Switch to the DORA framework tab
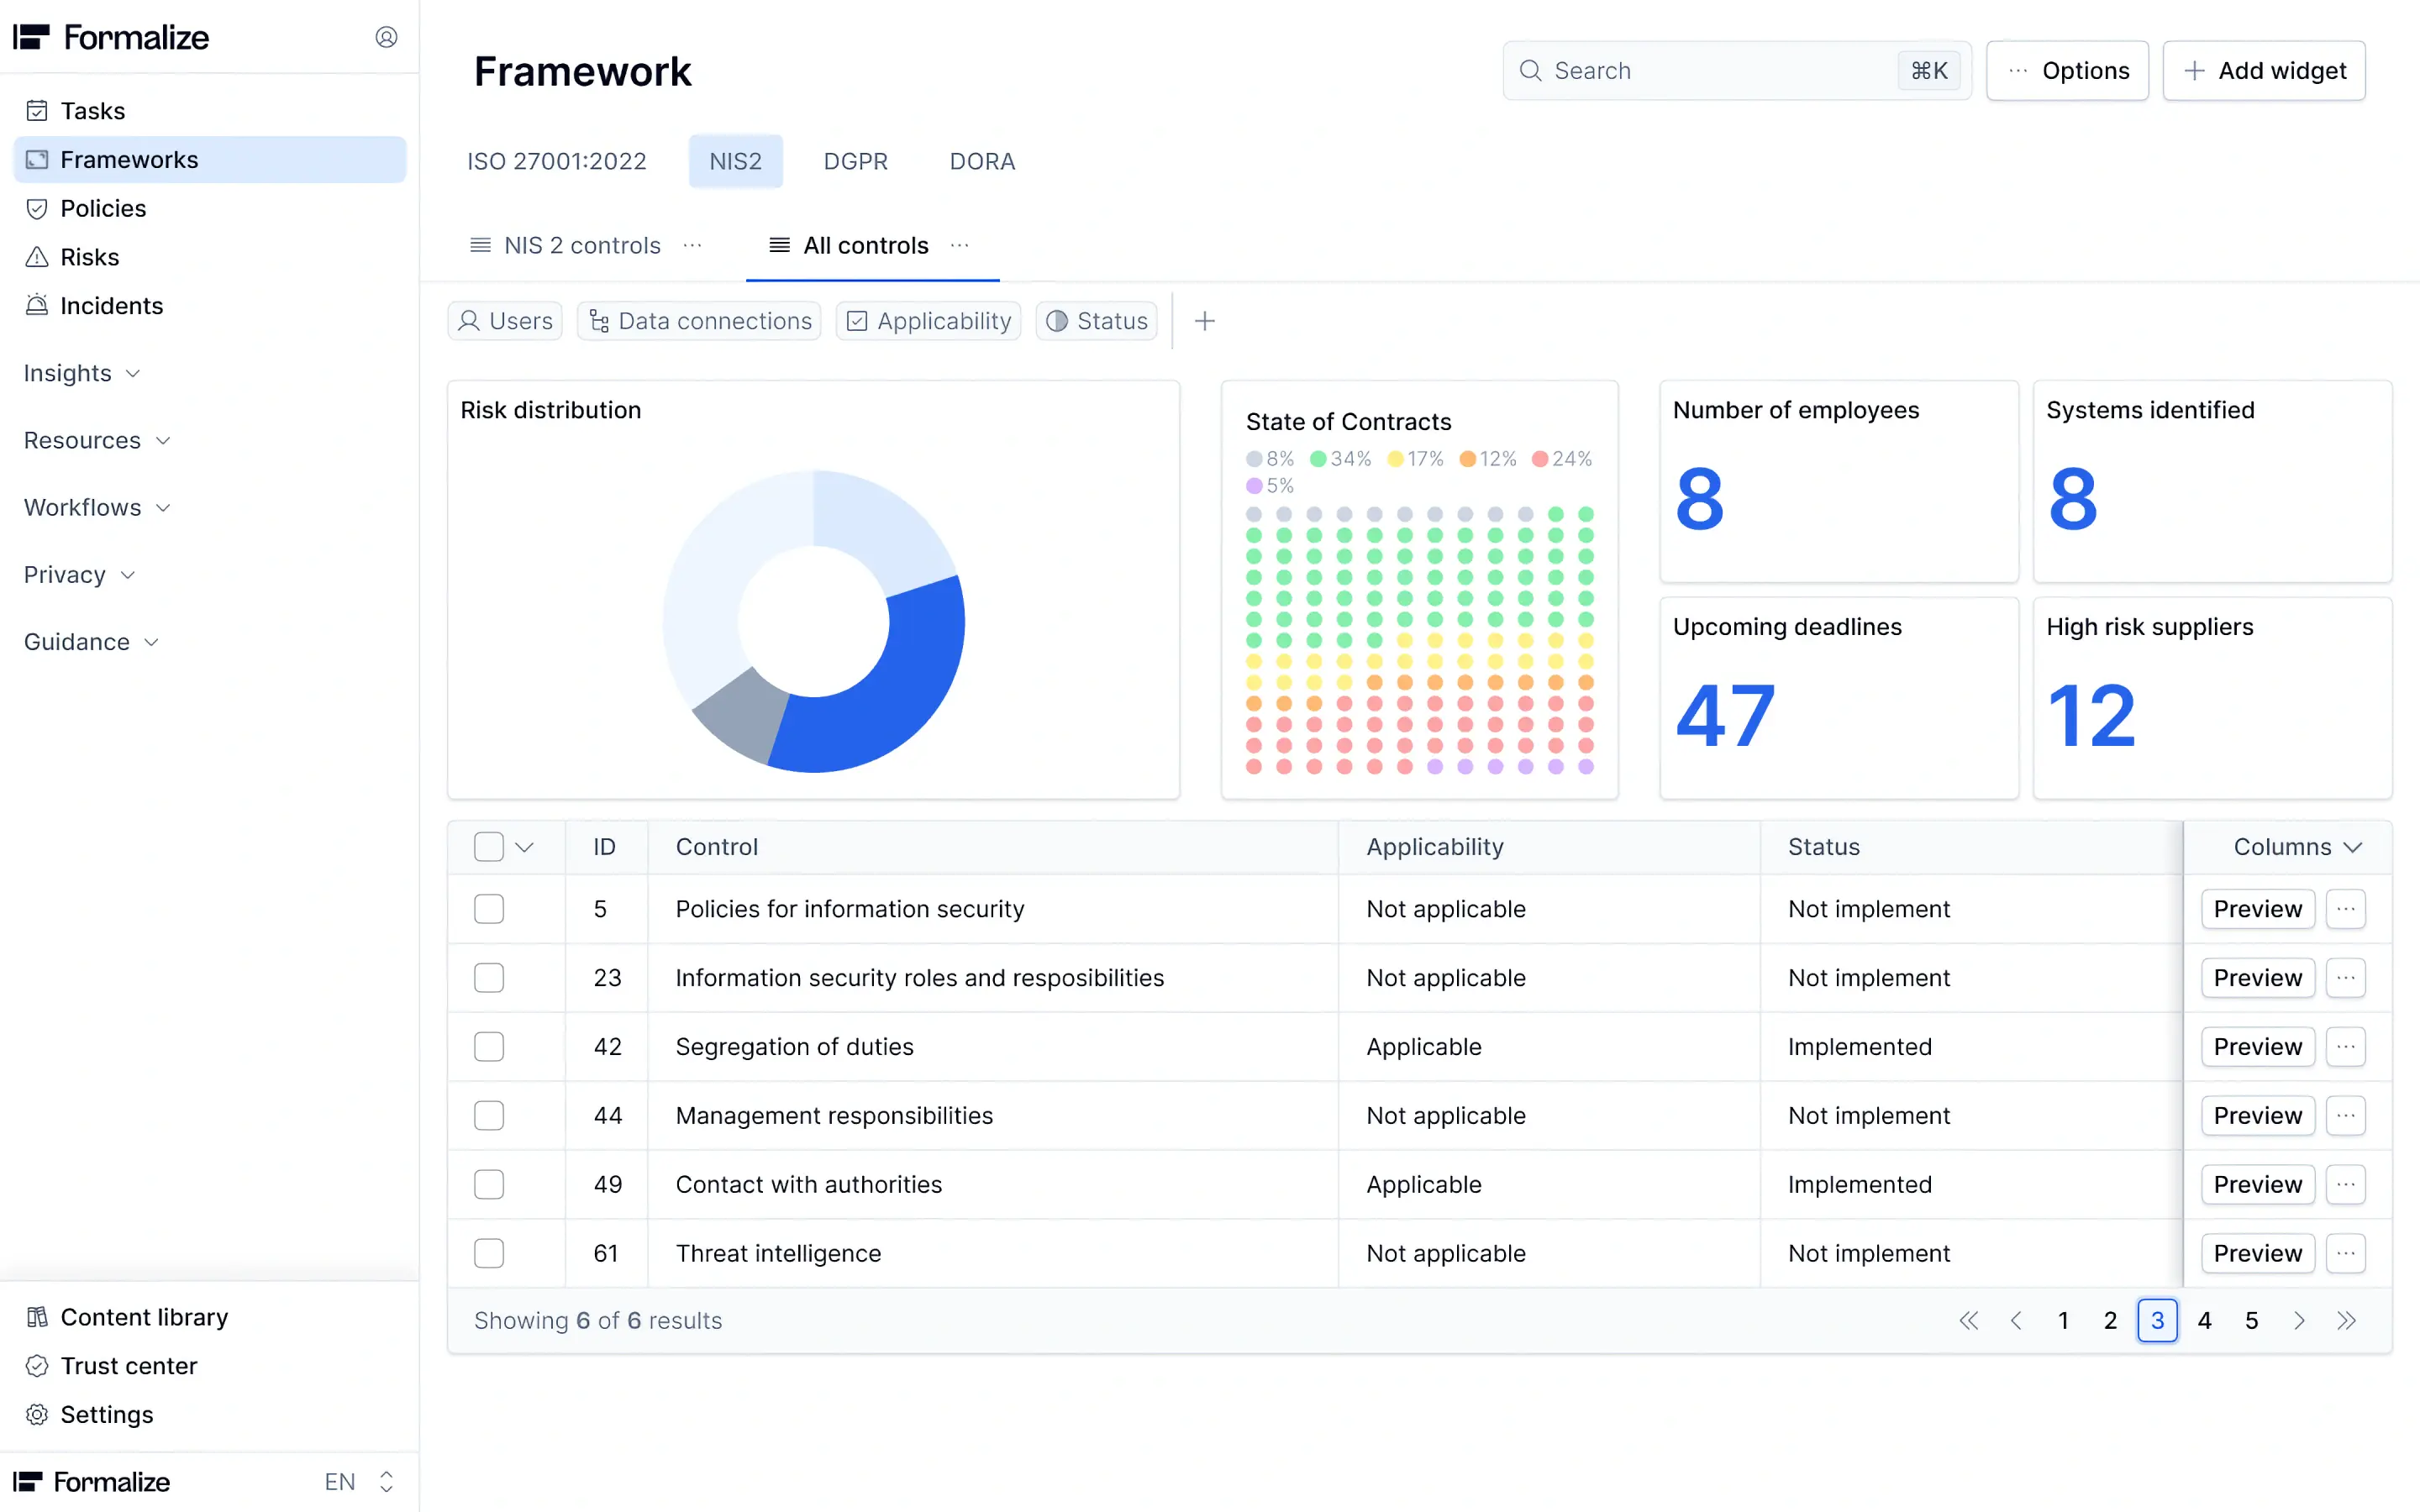This screenshot has width=2420, height=1512. click(x=982, y=161)
